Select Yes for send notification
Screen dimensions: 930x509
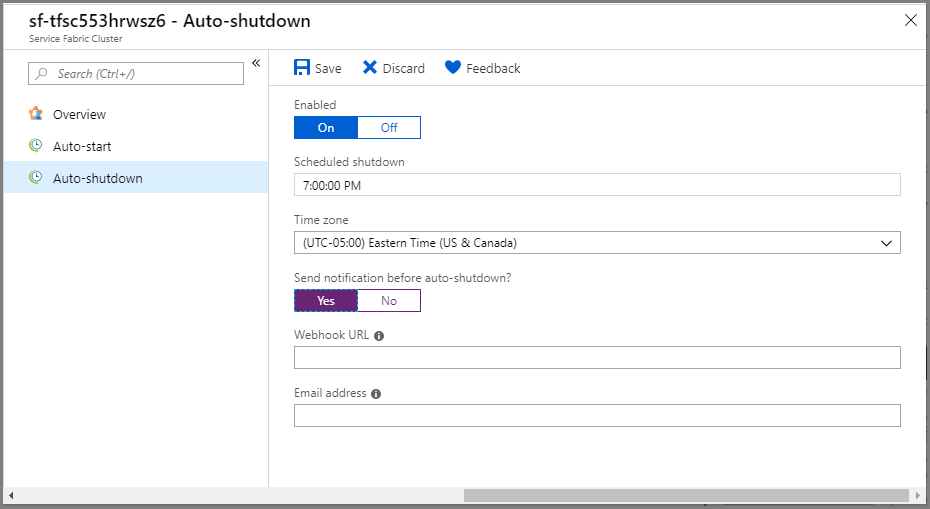click(326, 301)
